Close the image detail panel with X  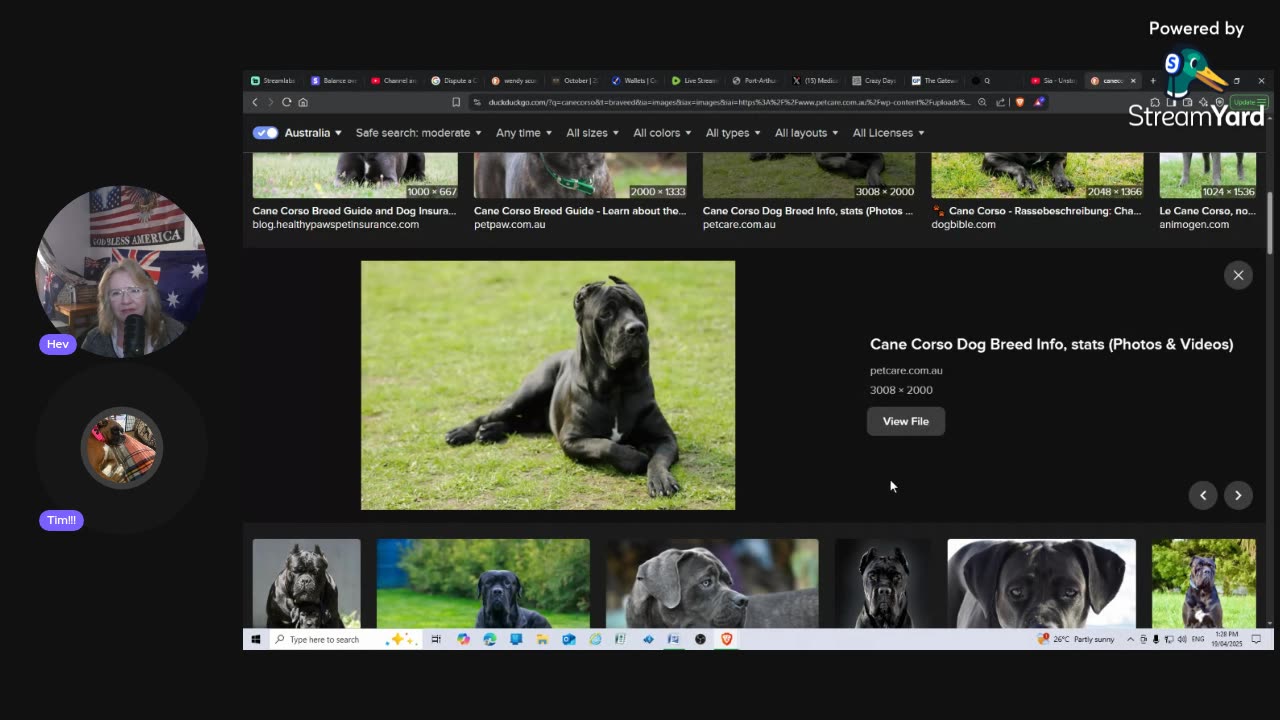[x=1238, y=275]
